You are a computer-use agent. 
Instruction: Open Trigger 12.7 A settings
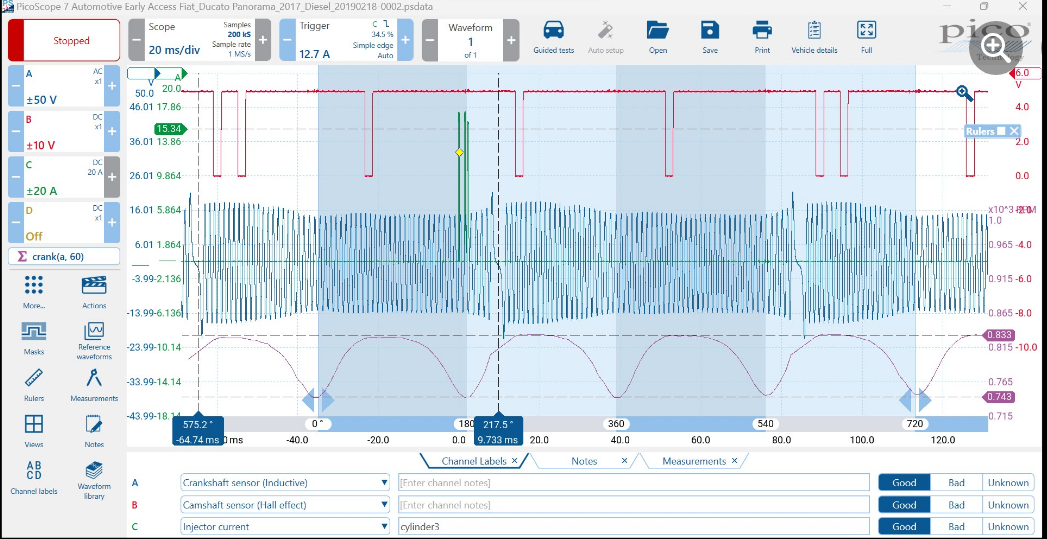(346, 40)
